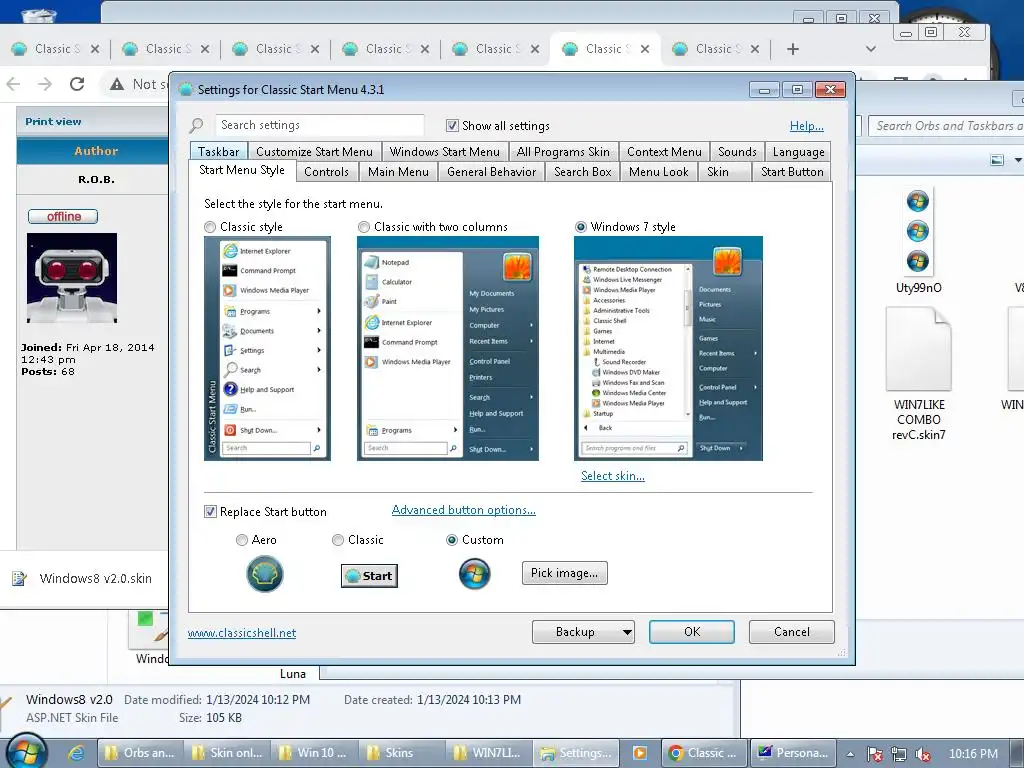Open the Search Box tab
The width and height of the screenshot is (1024, 768).
tap(583, 172)
